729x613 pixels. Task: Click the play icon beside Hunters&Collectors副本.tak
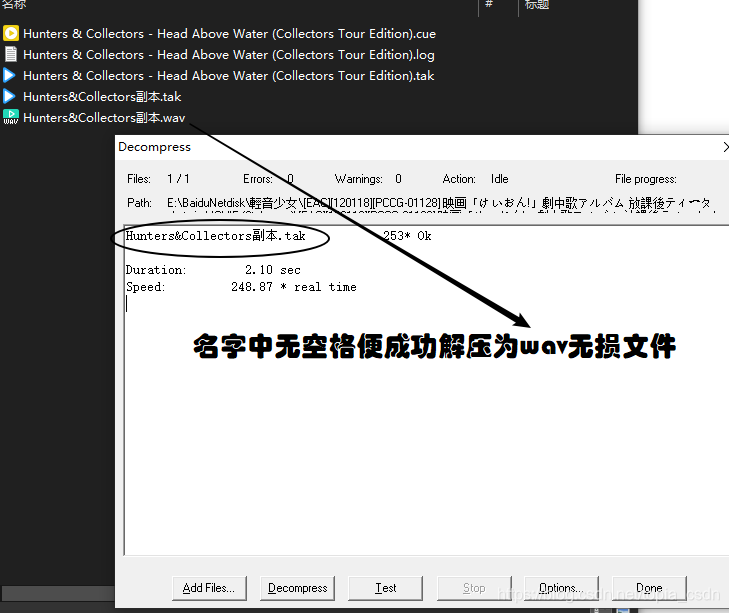[x=9, y=96]
